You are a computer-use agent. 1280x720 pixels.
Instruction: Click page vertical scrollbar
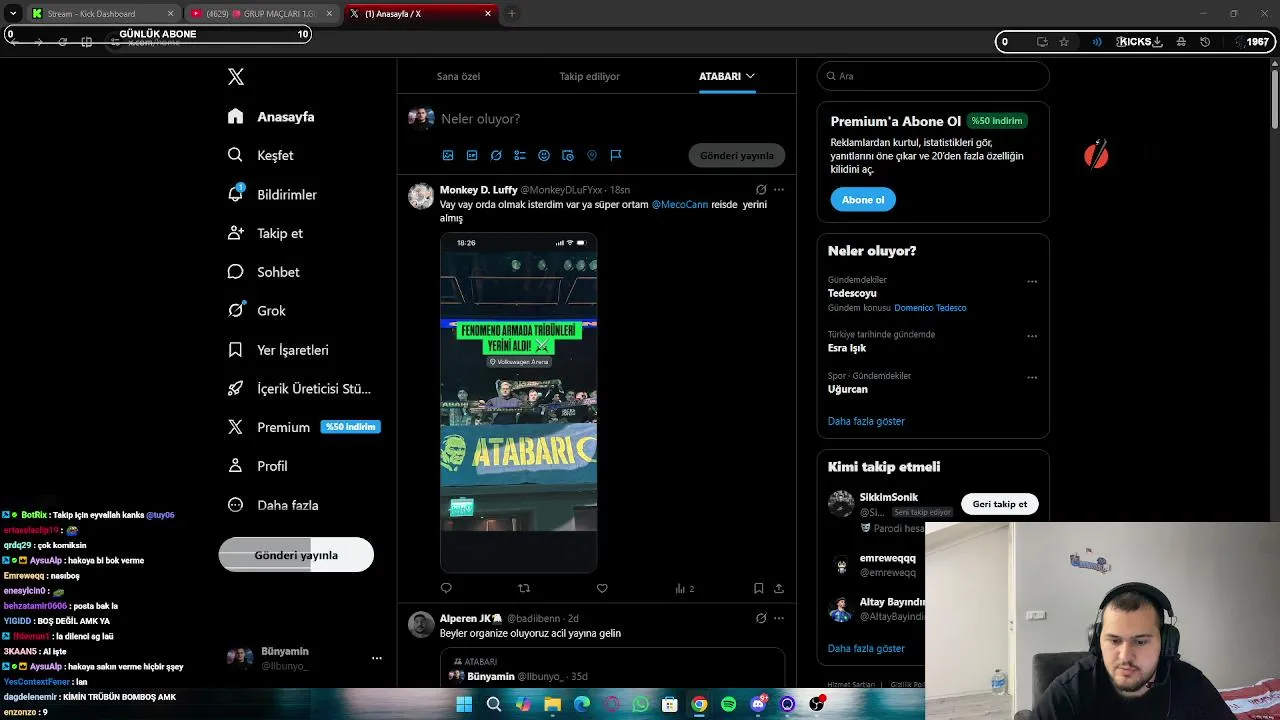1274,100
